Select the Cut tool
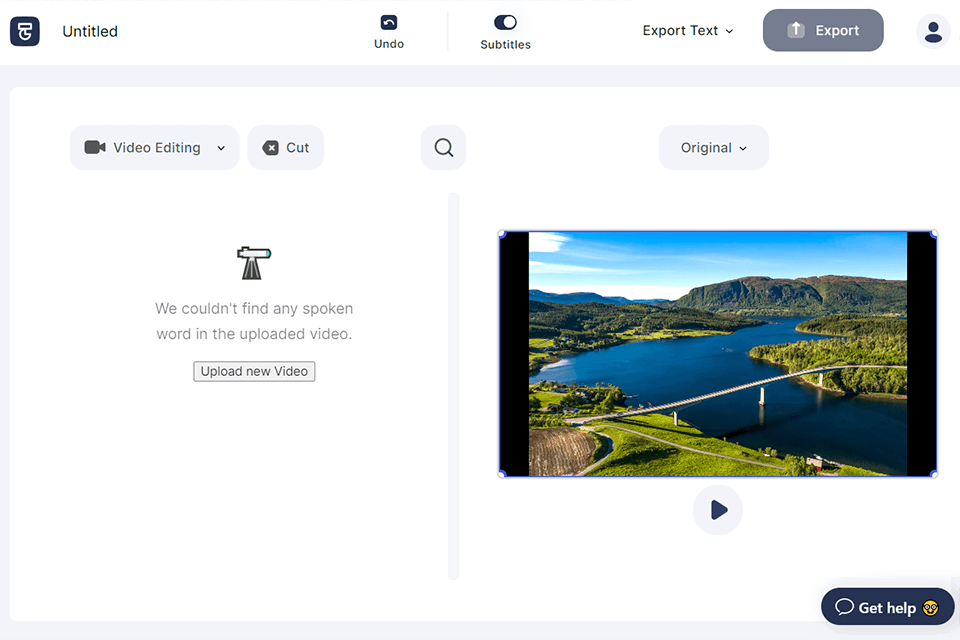The image size is (960, 640). click(286, 148)
